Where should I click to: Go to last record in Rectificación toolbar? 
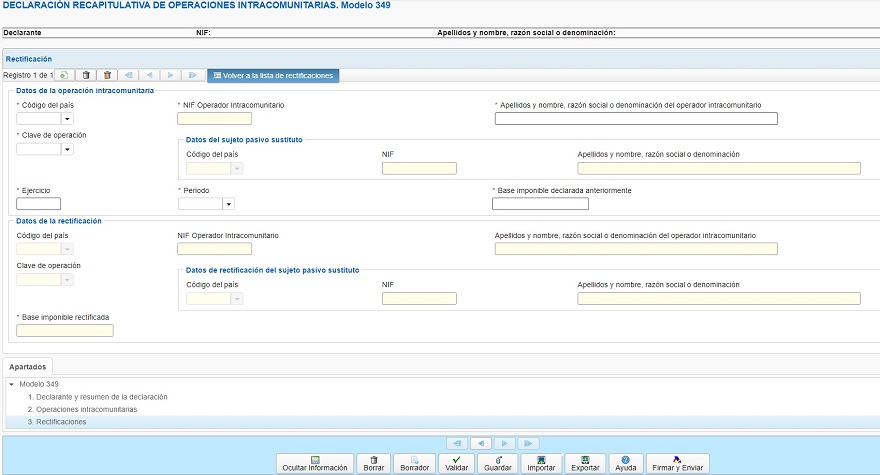point(192,75)
